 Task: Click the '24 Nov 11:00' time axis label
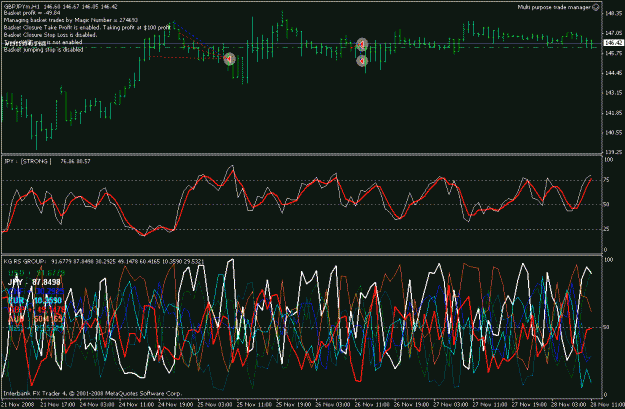[x=136, y=405]
